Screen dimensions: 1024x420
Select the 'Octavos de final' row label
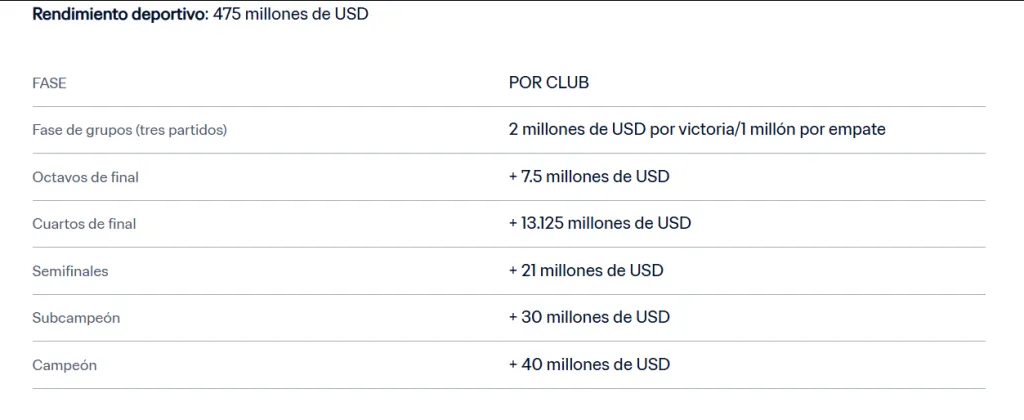[85, 177]
